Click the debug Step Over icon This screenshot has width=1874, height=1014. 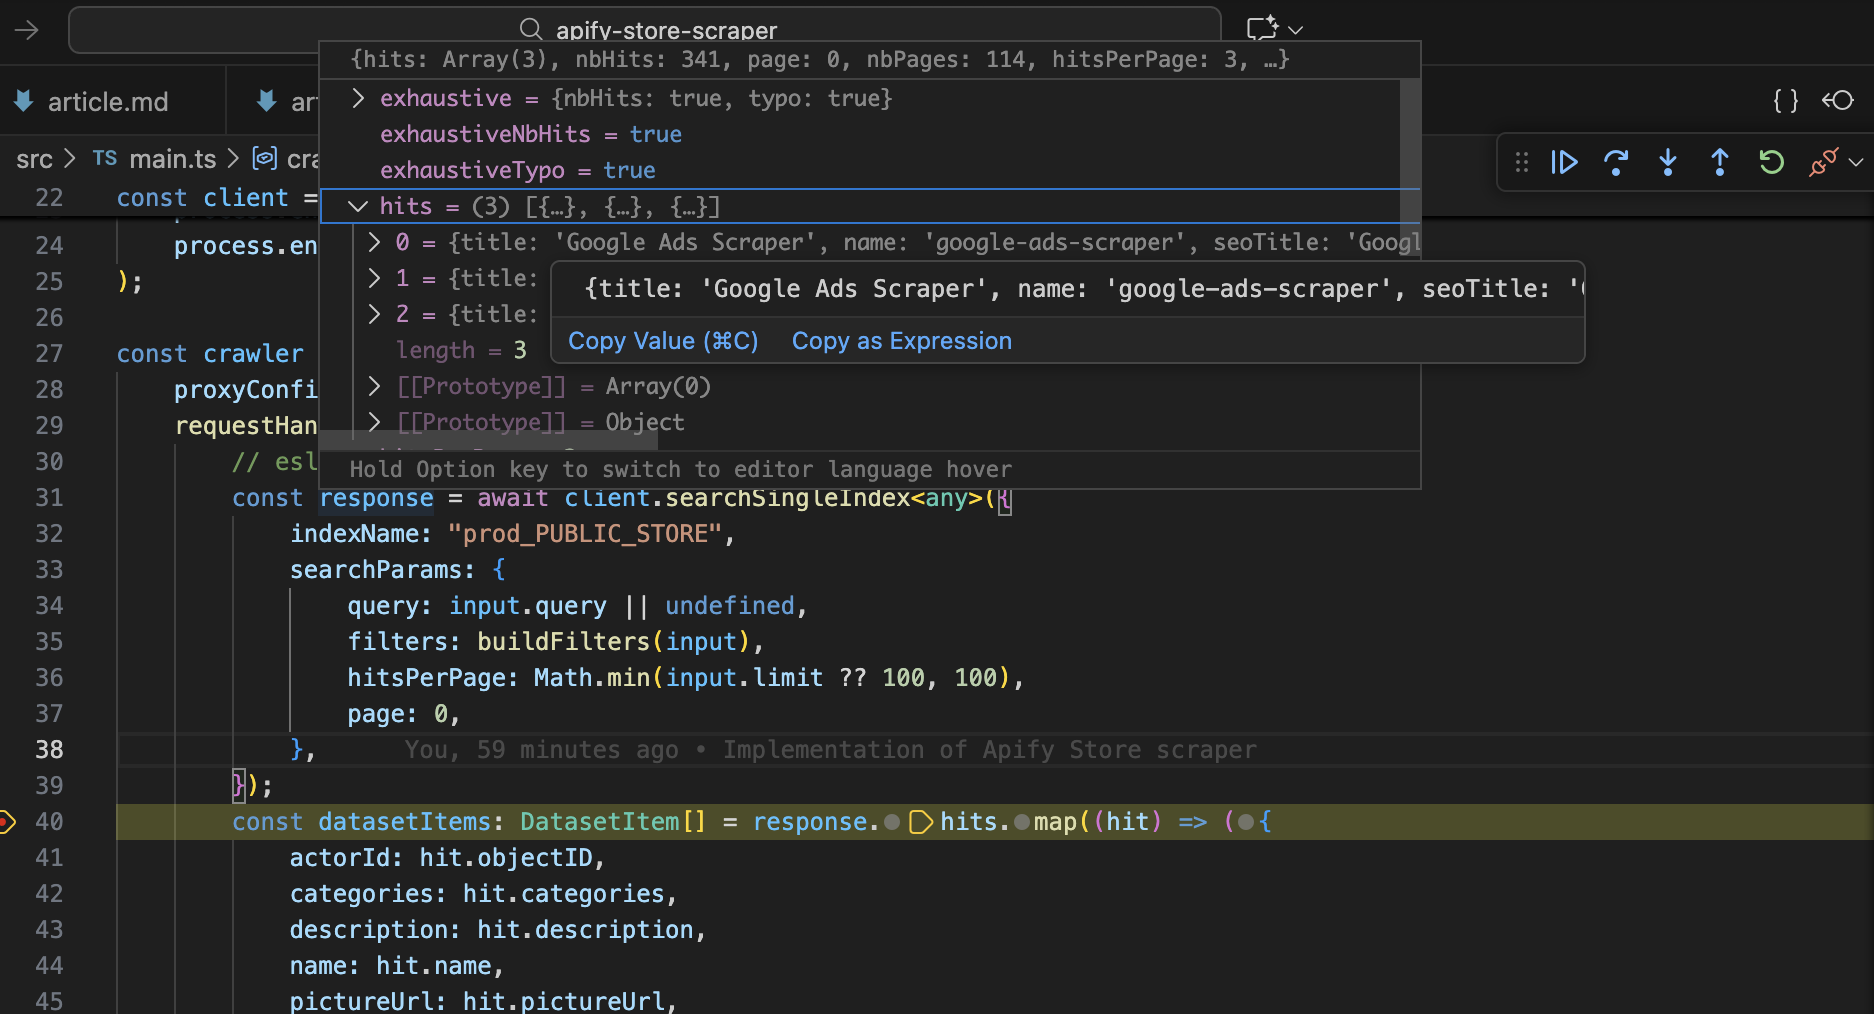(1616, 162)
